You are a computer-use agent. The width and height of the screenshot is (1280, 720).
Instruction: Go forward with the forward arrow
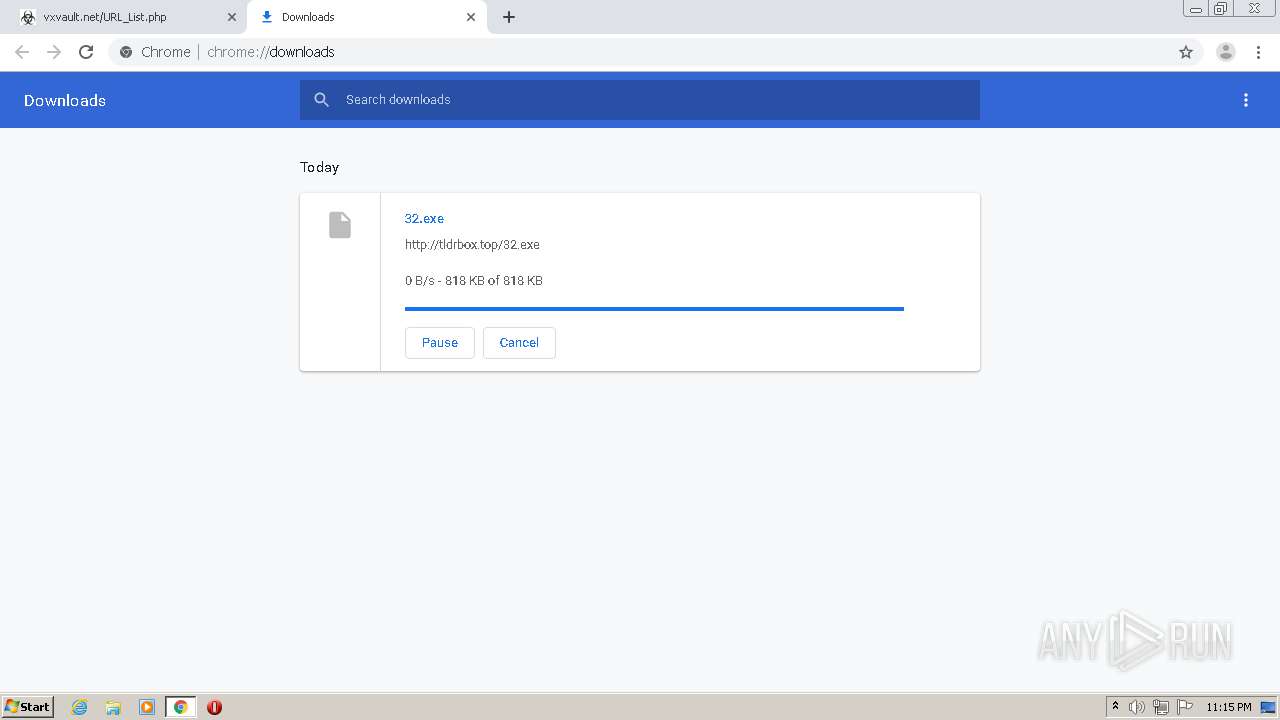54,52
